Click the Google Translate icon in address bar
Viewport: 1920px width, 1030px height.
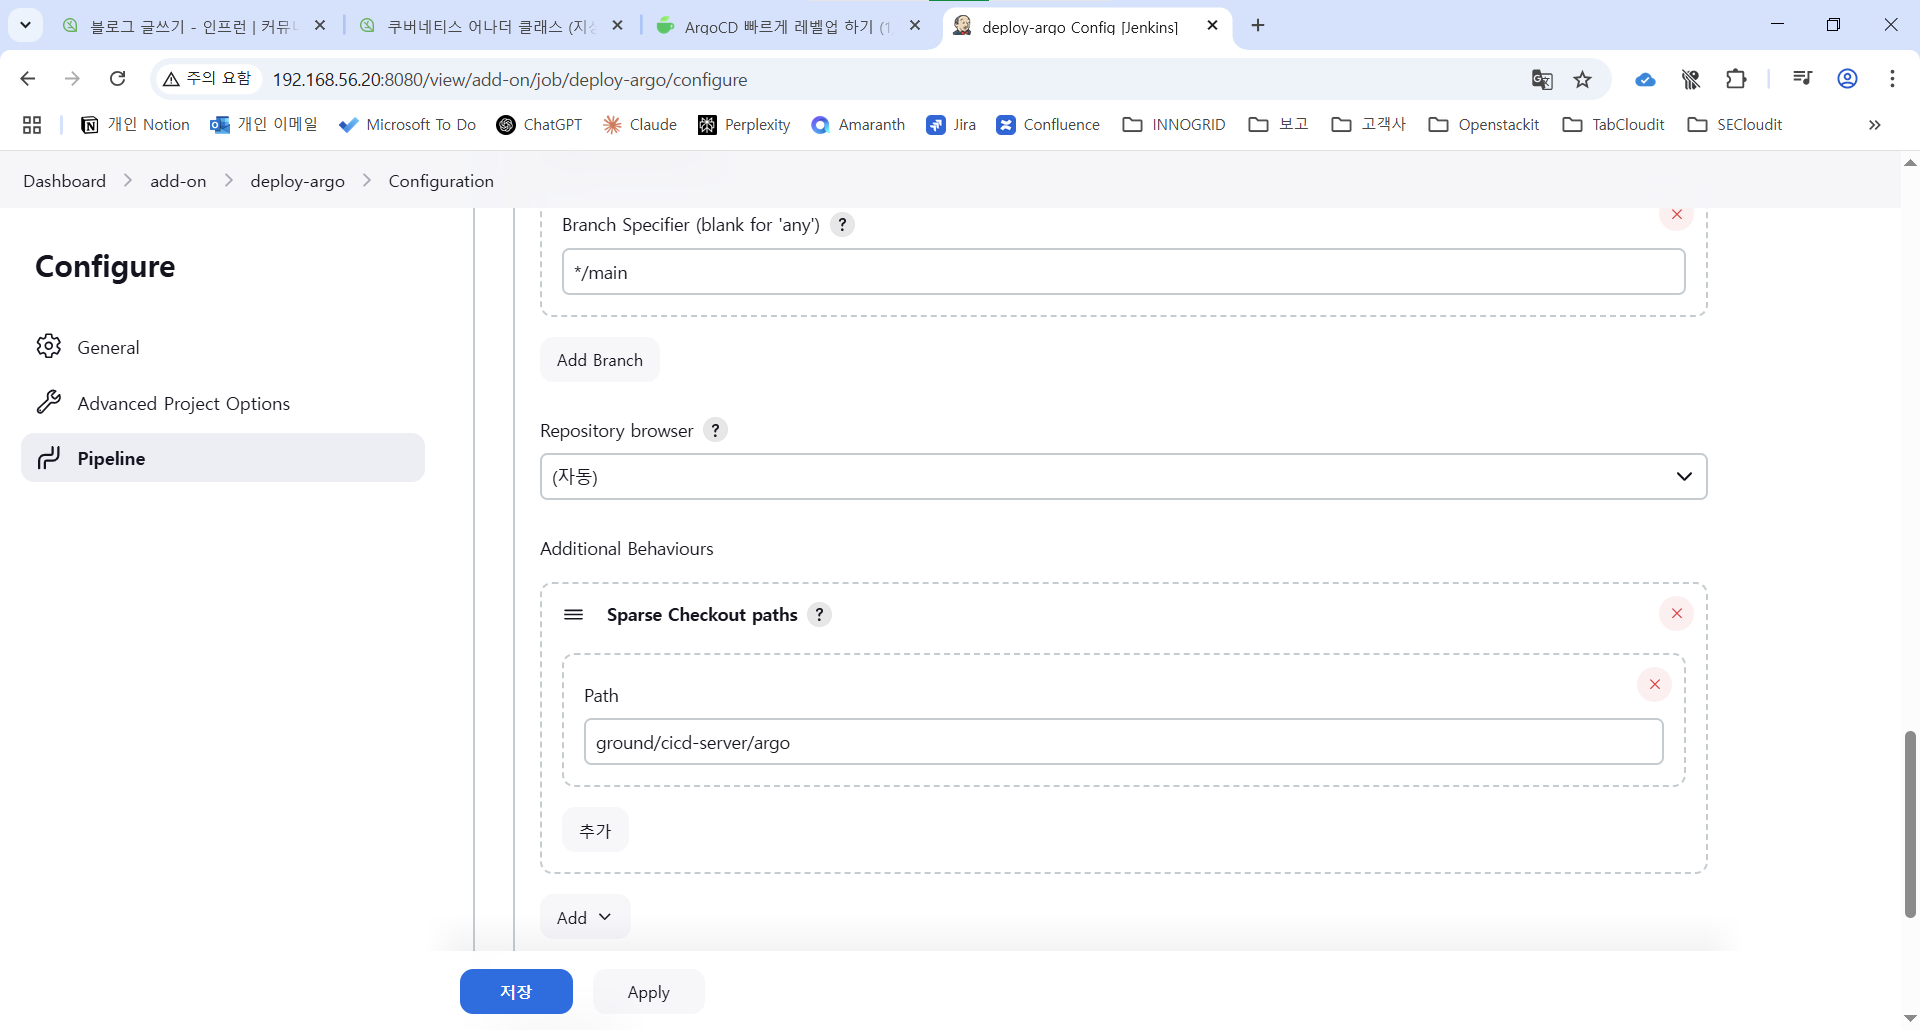tap(1542, 80)
